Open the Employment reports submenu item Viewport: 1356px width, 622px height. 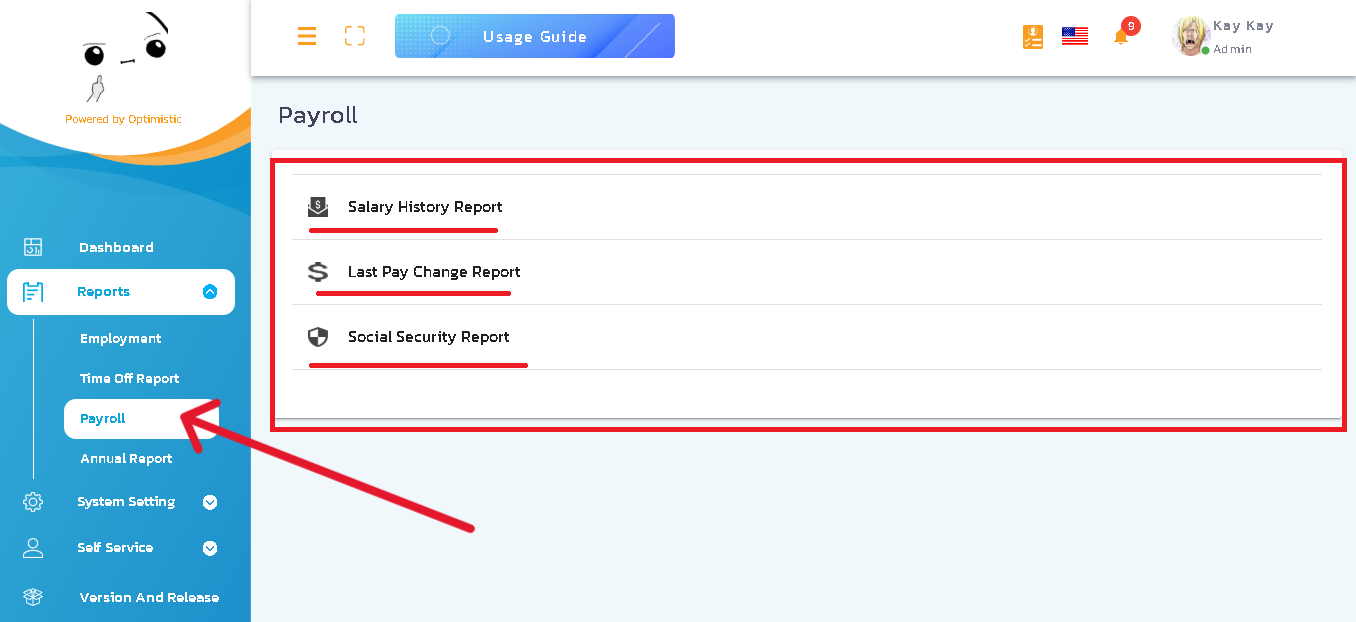point(121,339)
